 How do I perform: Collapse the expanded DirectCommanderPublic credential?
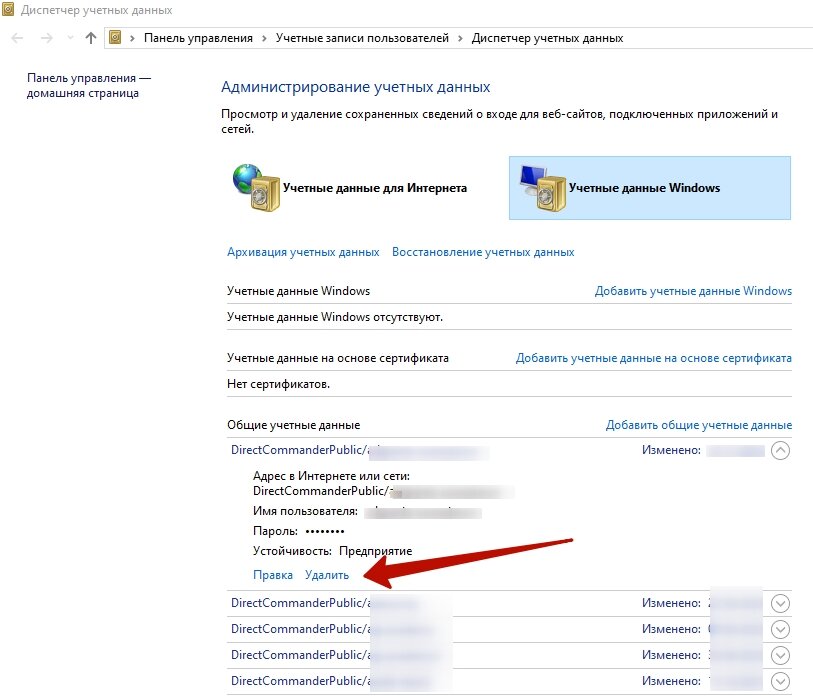point(780,451)
